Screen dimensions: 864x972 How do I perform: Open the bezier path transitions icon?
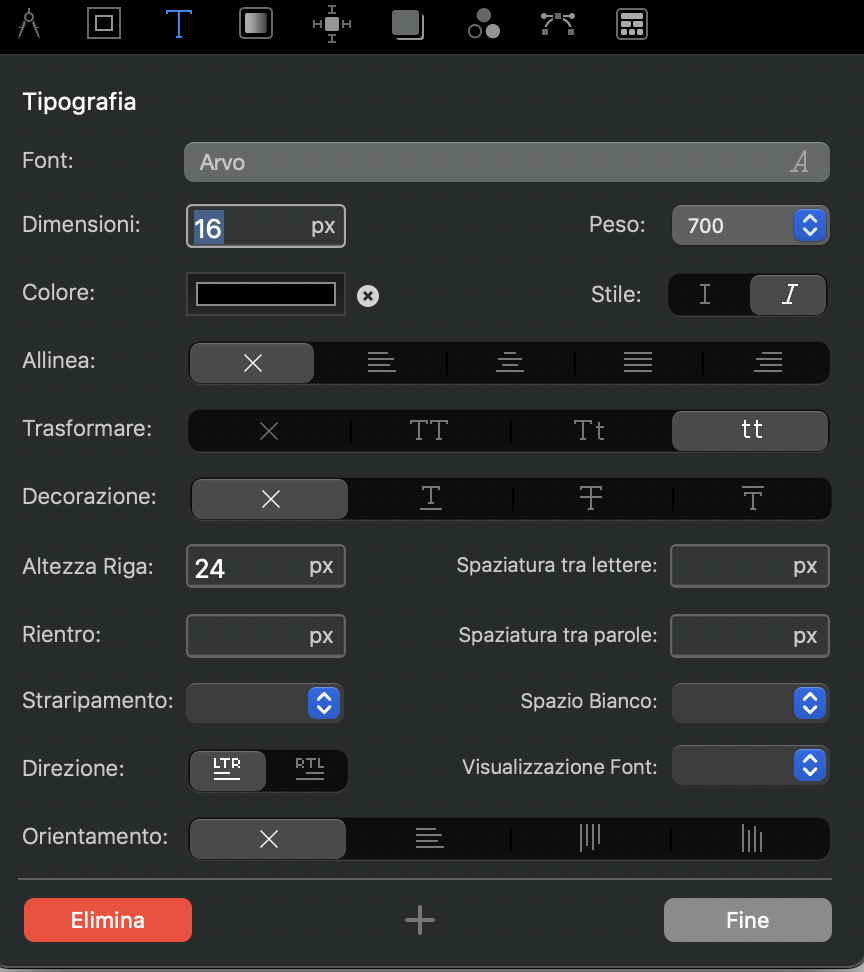tap(558, 23)
